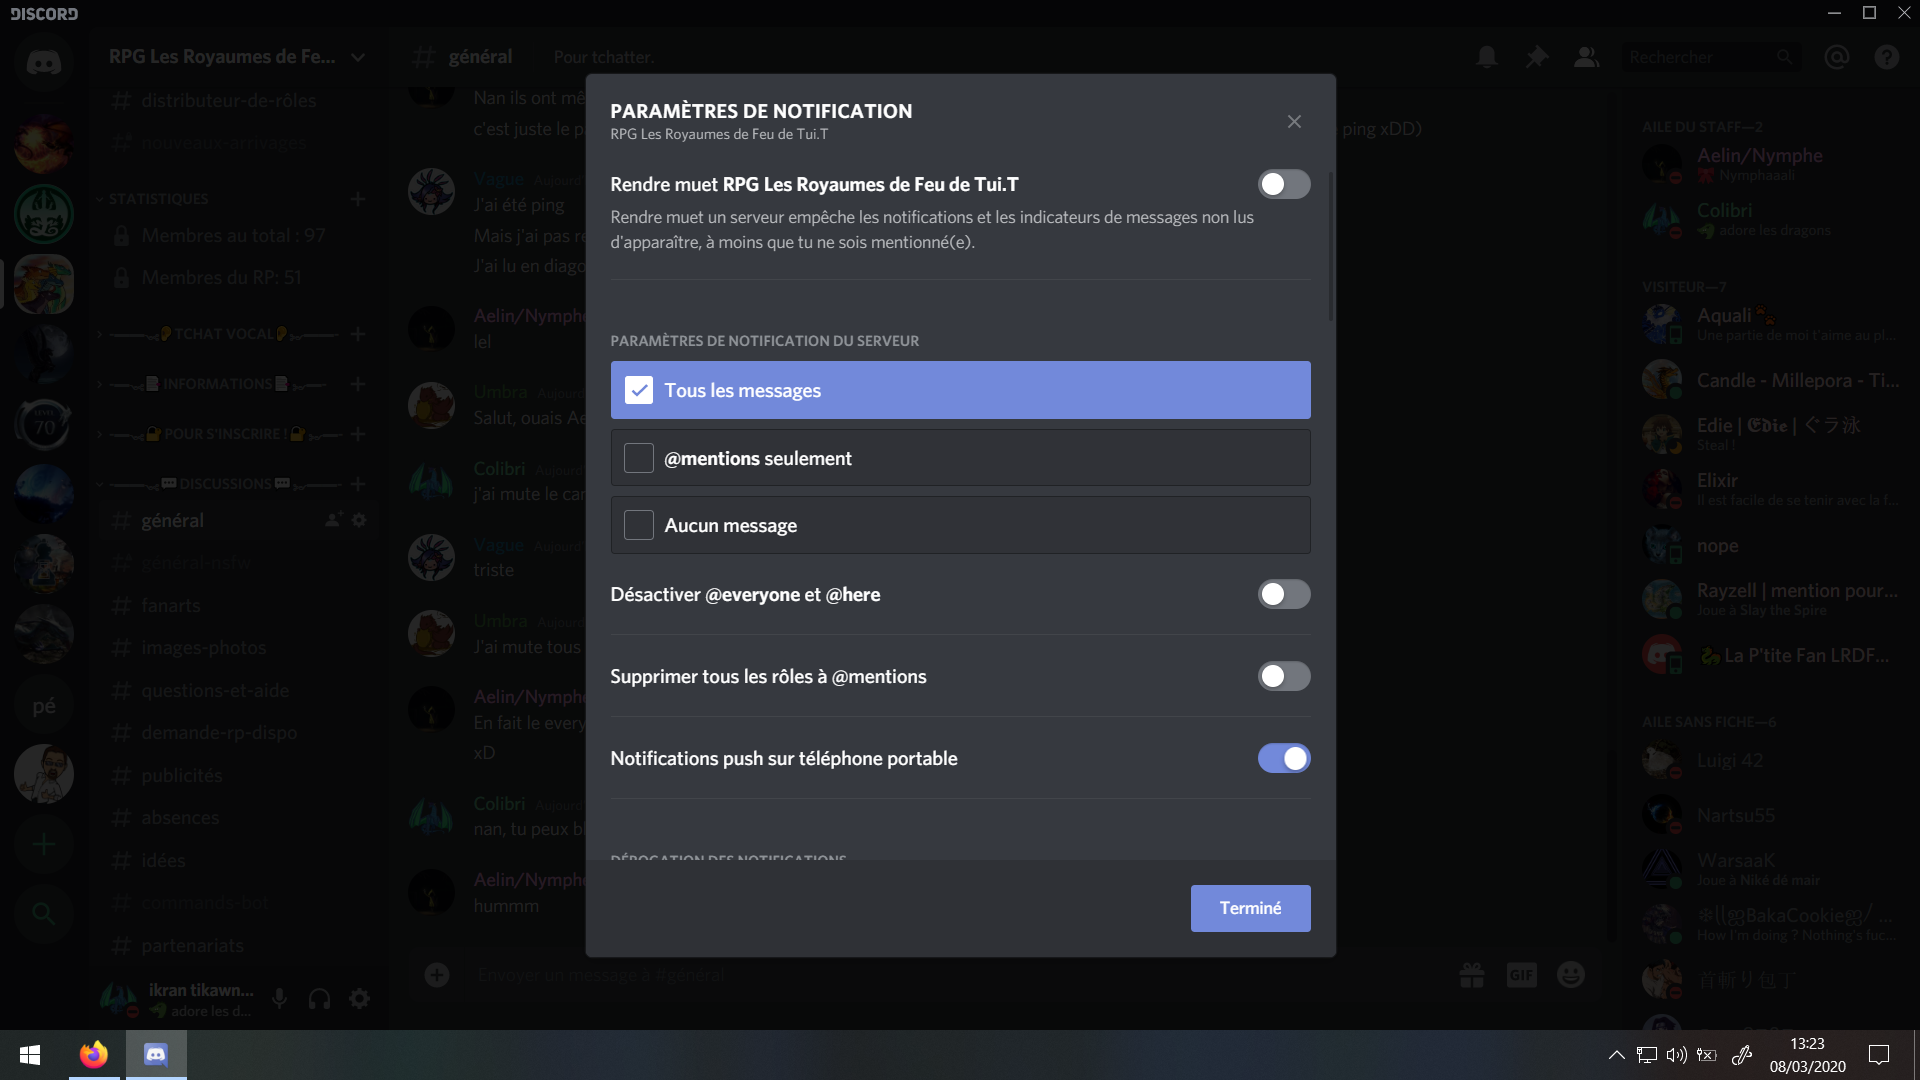
Task: Expand the server name dropdown
Action: pos(358,57)
